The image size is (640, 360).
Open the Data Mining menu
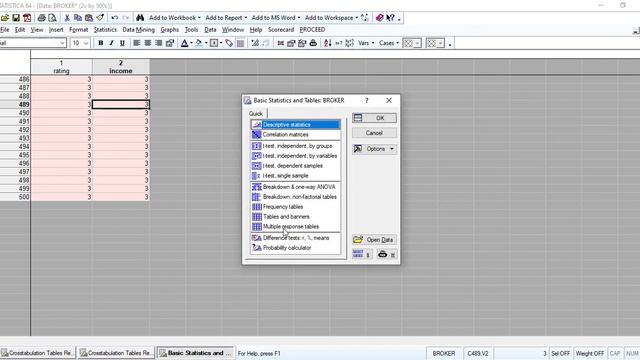138,30
